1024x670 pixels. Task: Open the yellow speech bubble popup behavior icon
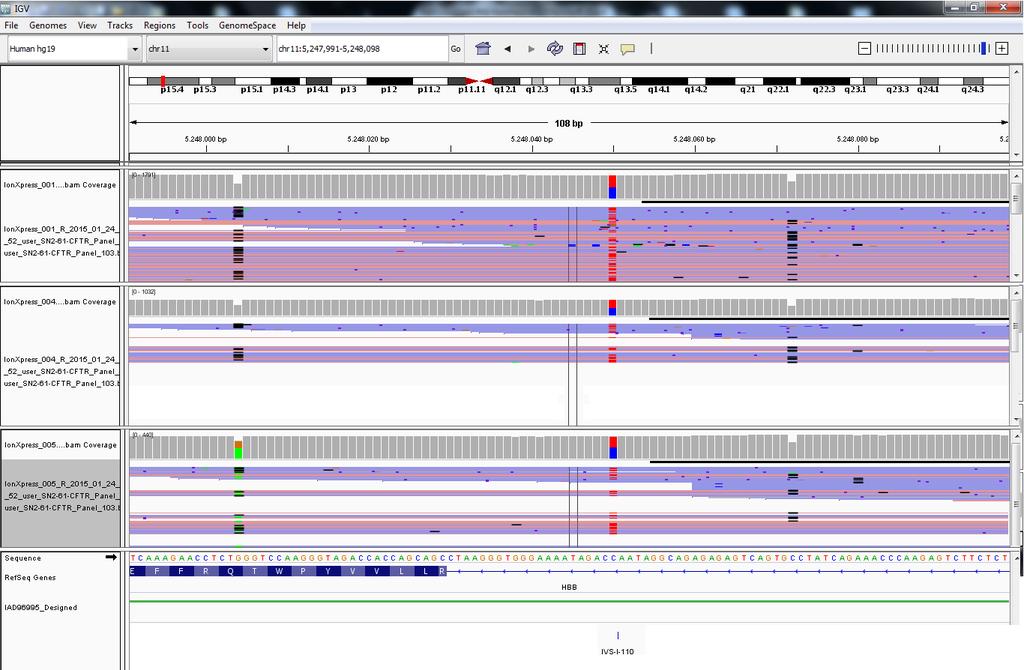[628, 49]
